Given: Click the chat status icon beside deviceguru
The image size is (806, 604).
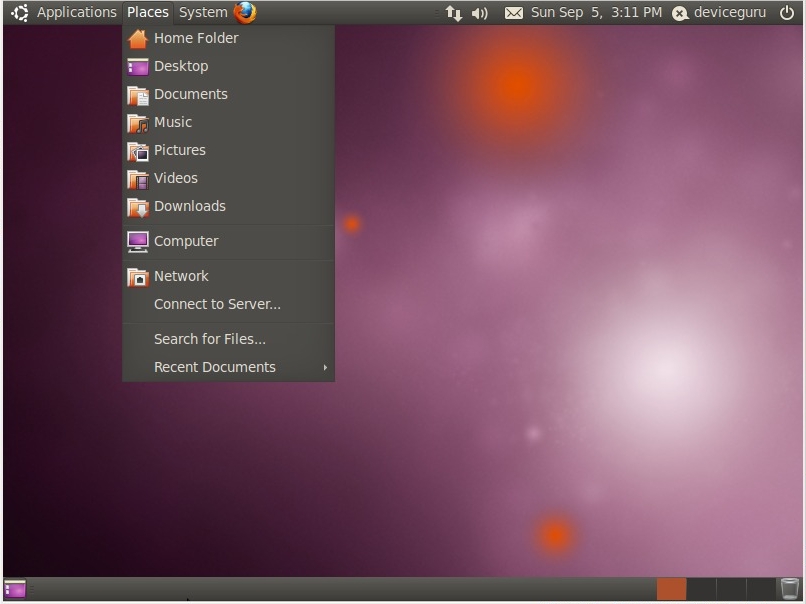Looking at the screenshot, I should [x=680, y=13].
